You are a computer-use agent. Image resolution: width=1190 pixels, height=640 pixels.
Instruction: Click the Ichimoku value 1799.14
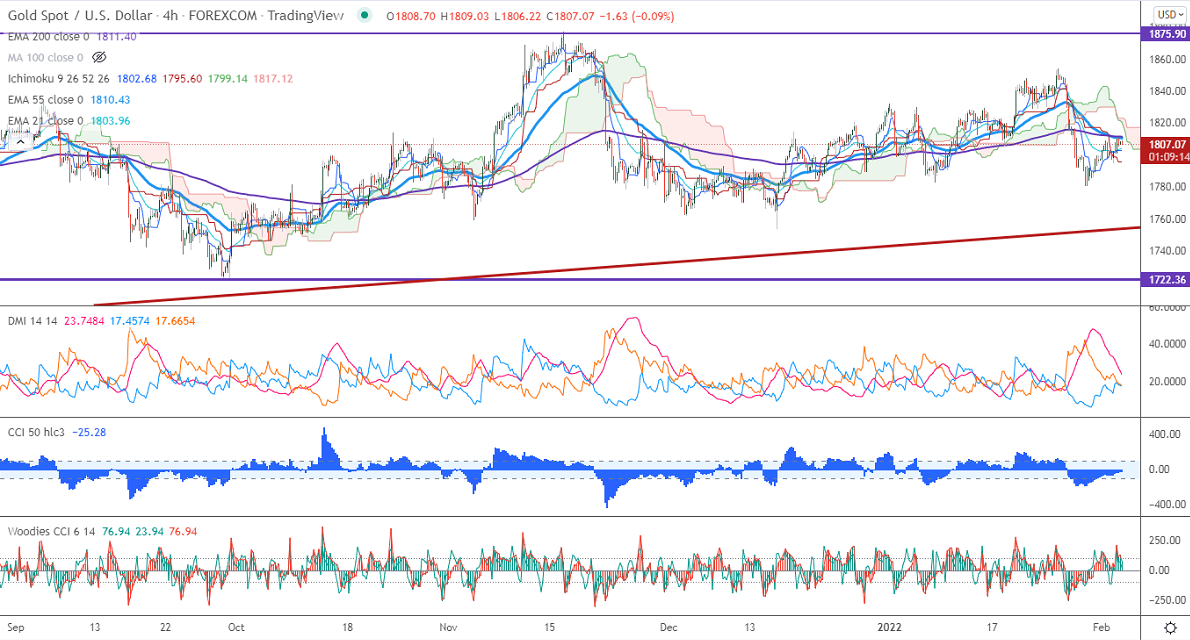pyautogui.click(x=228, y=79)
